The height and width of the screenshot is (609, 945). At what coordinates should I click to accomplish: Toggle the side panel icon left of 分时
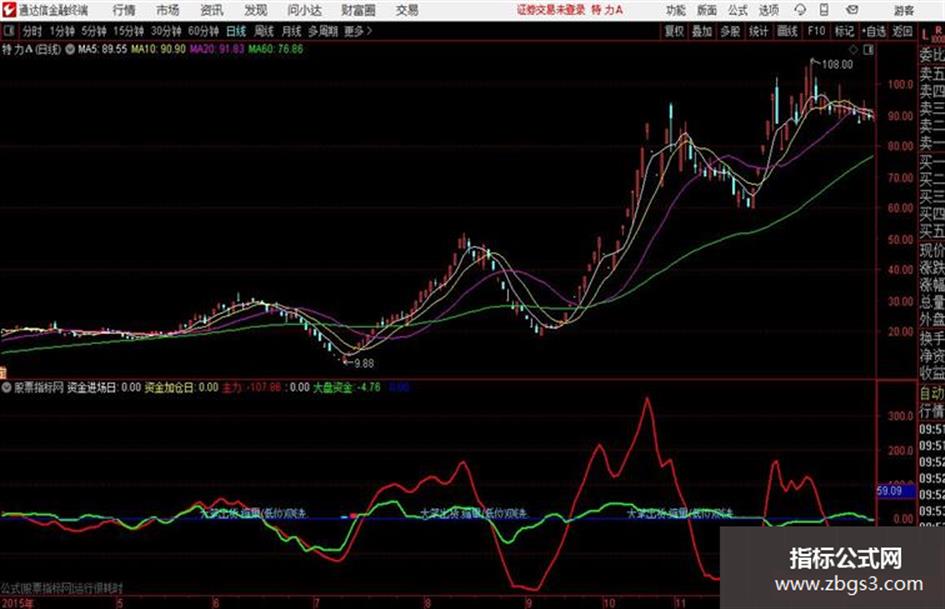(x=9, y=31)
